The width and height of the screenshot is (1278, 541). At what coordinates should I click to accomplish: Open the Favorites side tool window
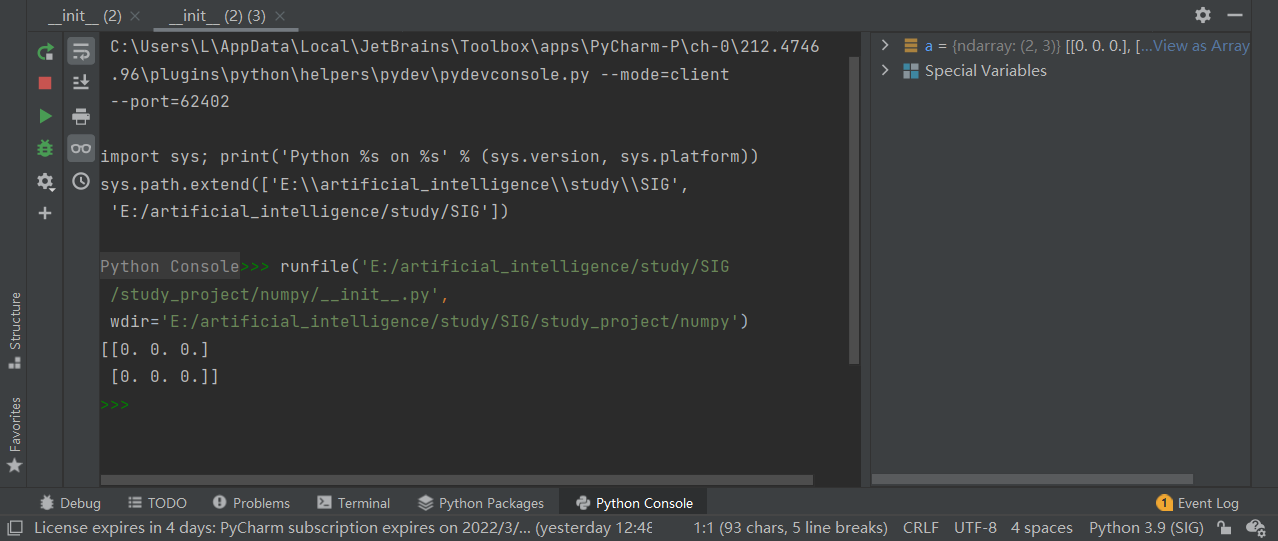point(15,435)
